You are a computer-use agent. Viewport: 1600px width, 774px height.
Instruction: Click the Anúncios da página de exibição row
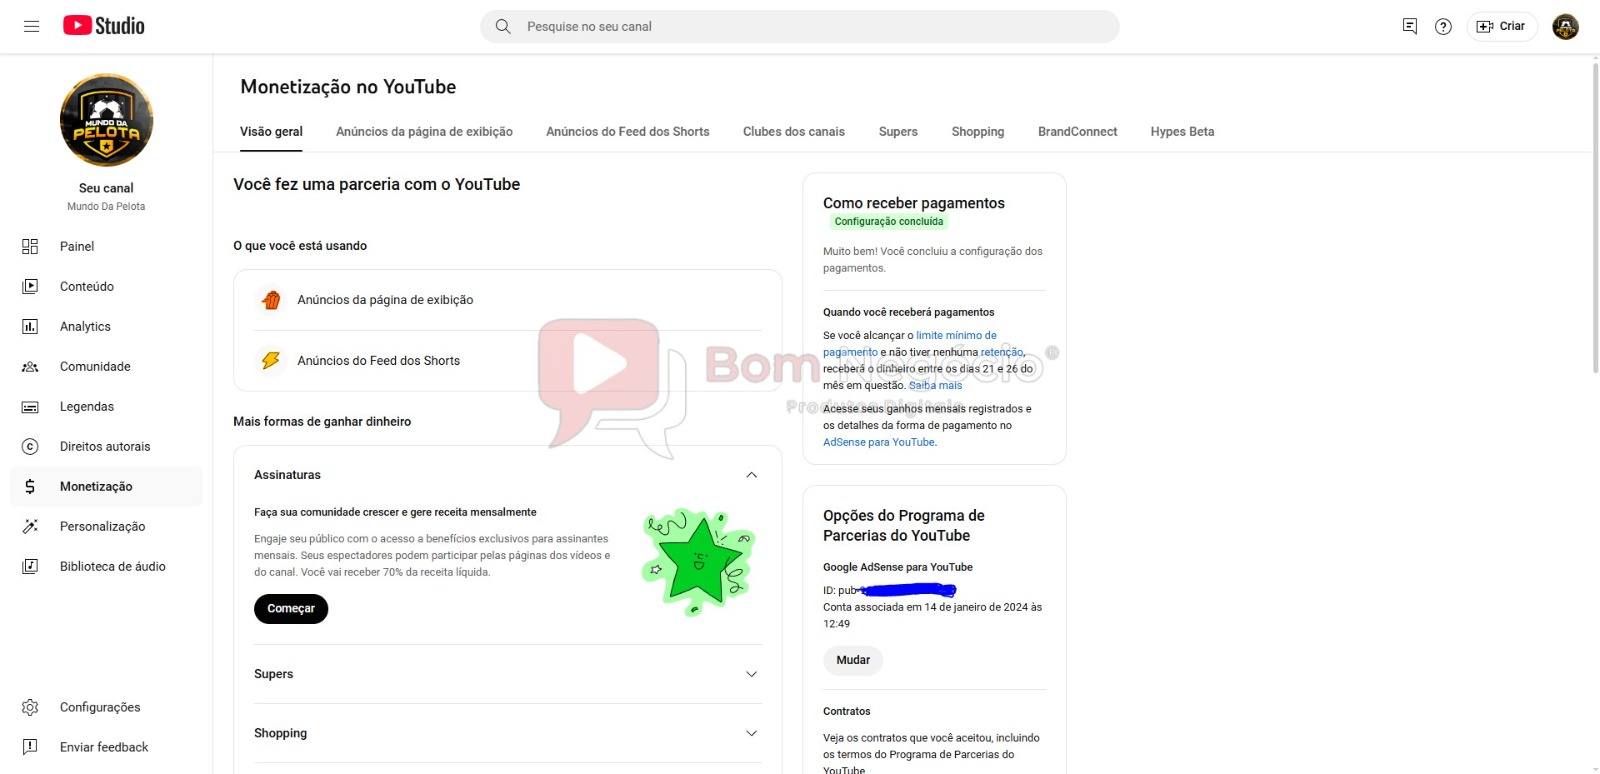[508, 300]
